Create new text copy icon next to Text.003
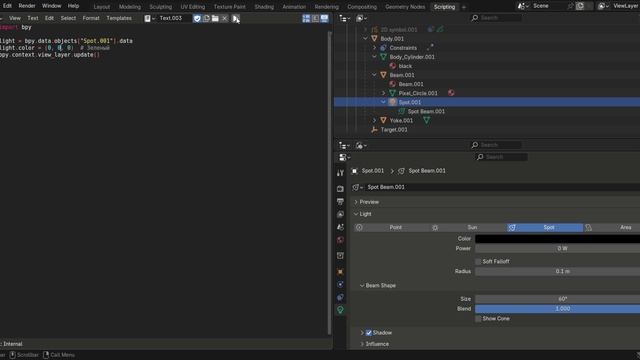The width and height of the screenshot is (640, 360). 206,18
